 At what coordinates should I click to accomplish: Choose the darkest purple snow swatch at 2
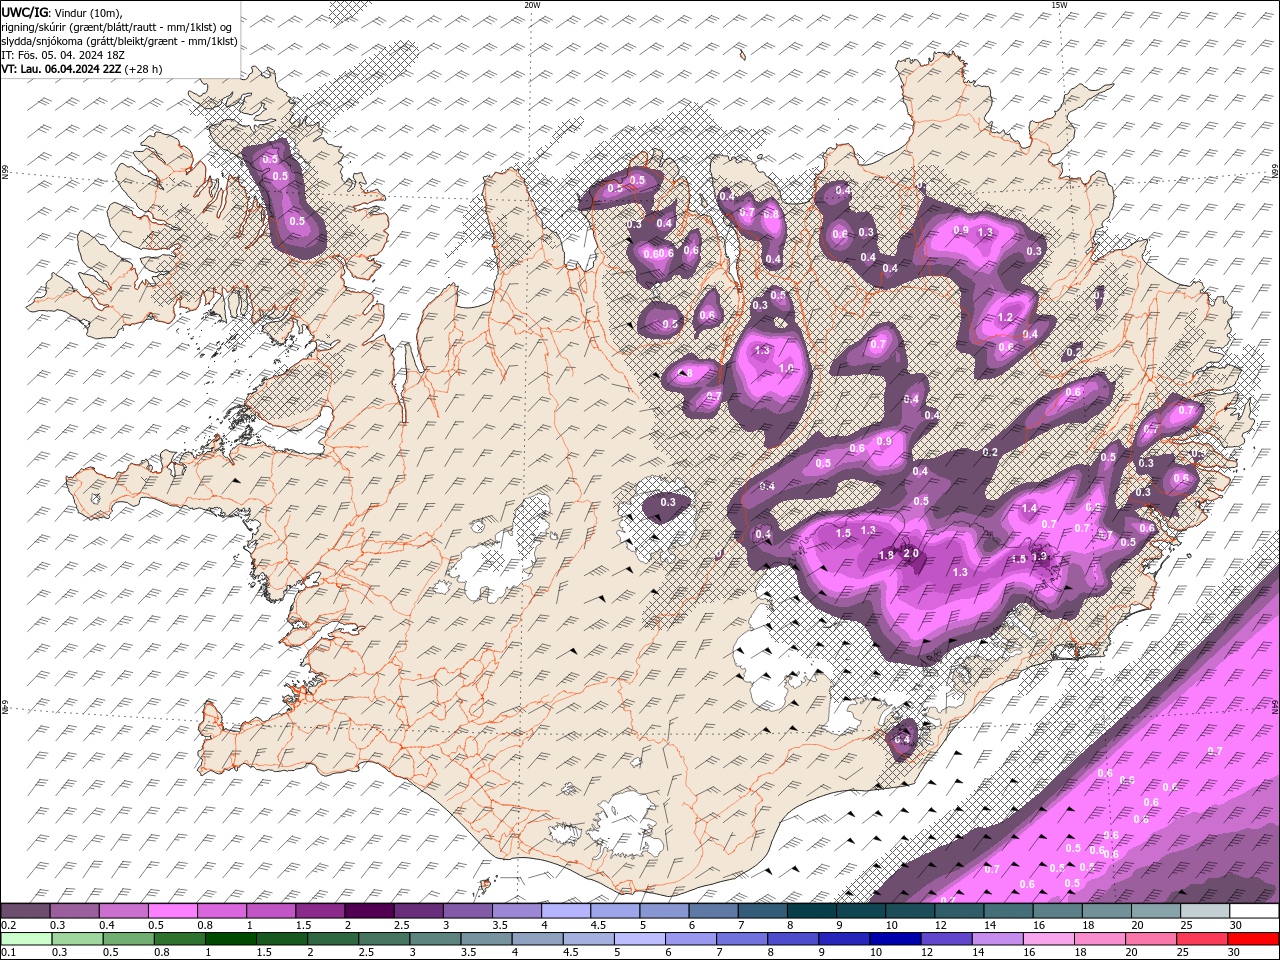(x=369, y=911)
